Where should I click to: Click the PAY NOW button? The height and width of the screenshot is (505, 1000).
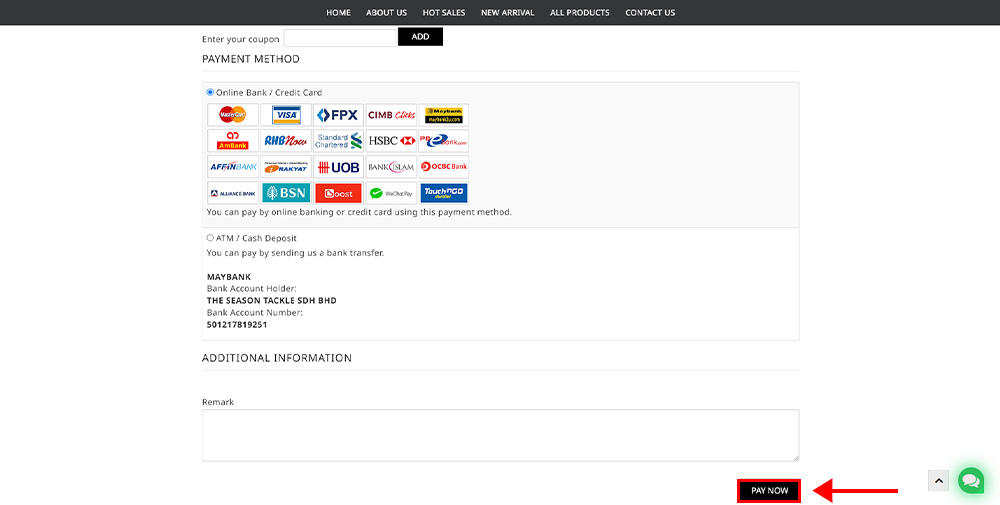[769, 490]
